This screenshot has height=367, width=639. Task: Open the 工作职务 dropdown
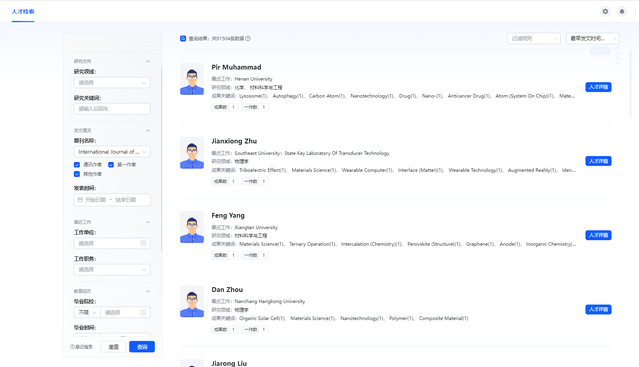pos(112,270)
